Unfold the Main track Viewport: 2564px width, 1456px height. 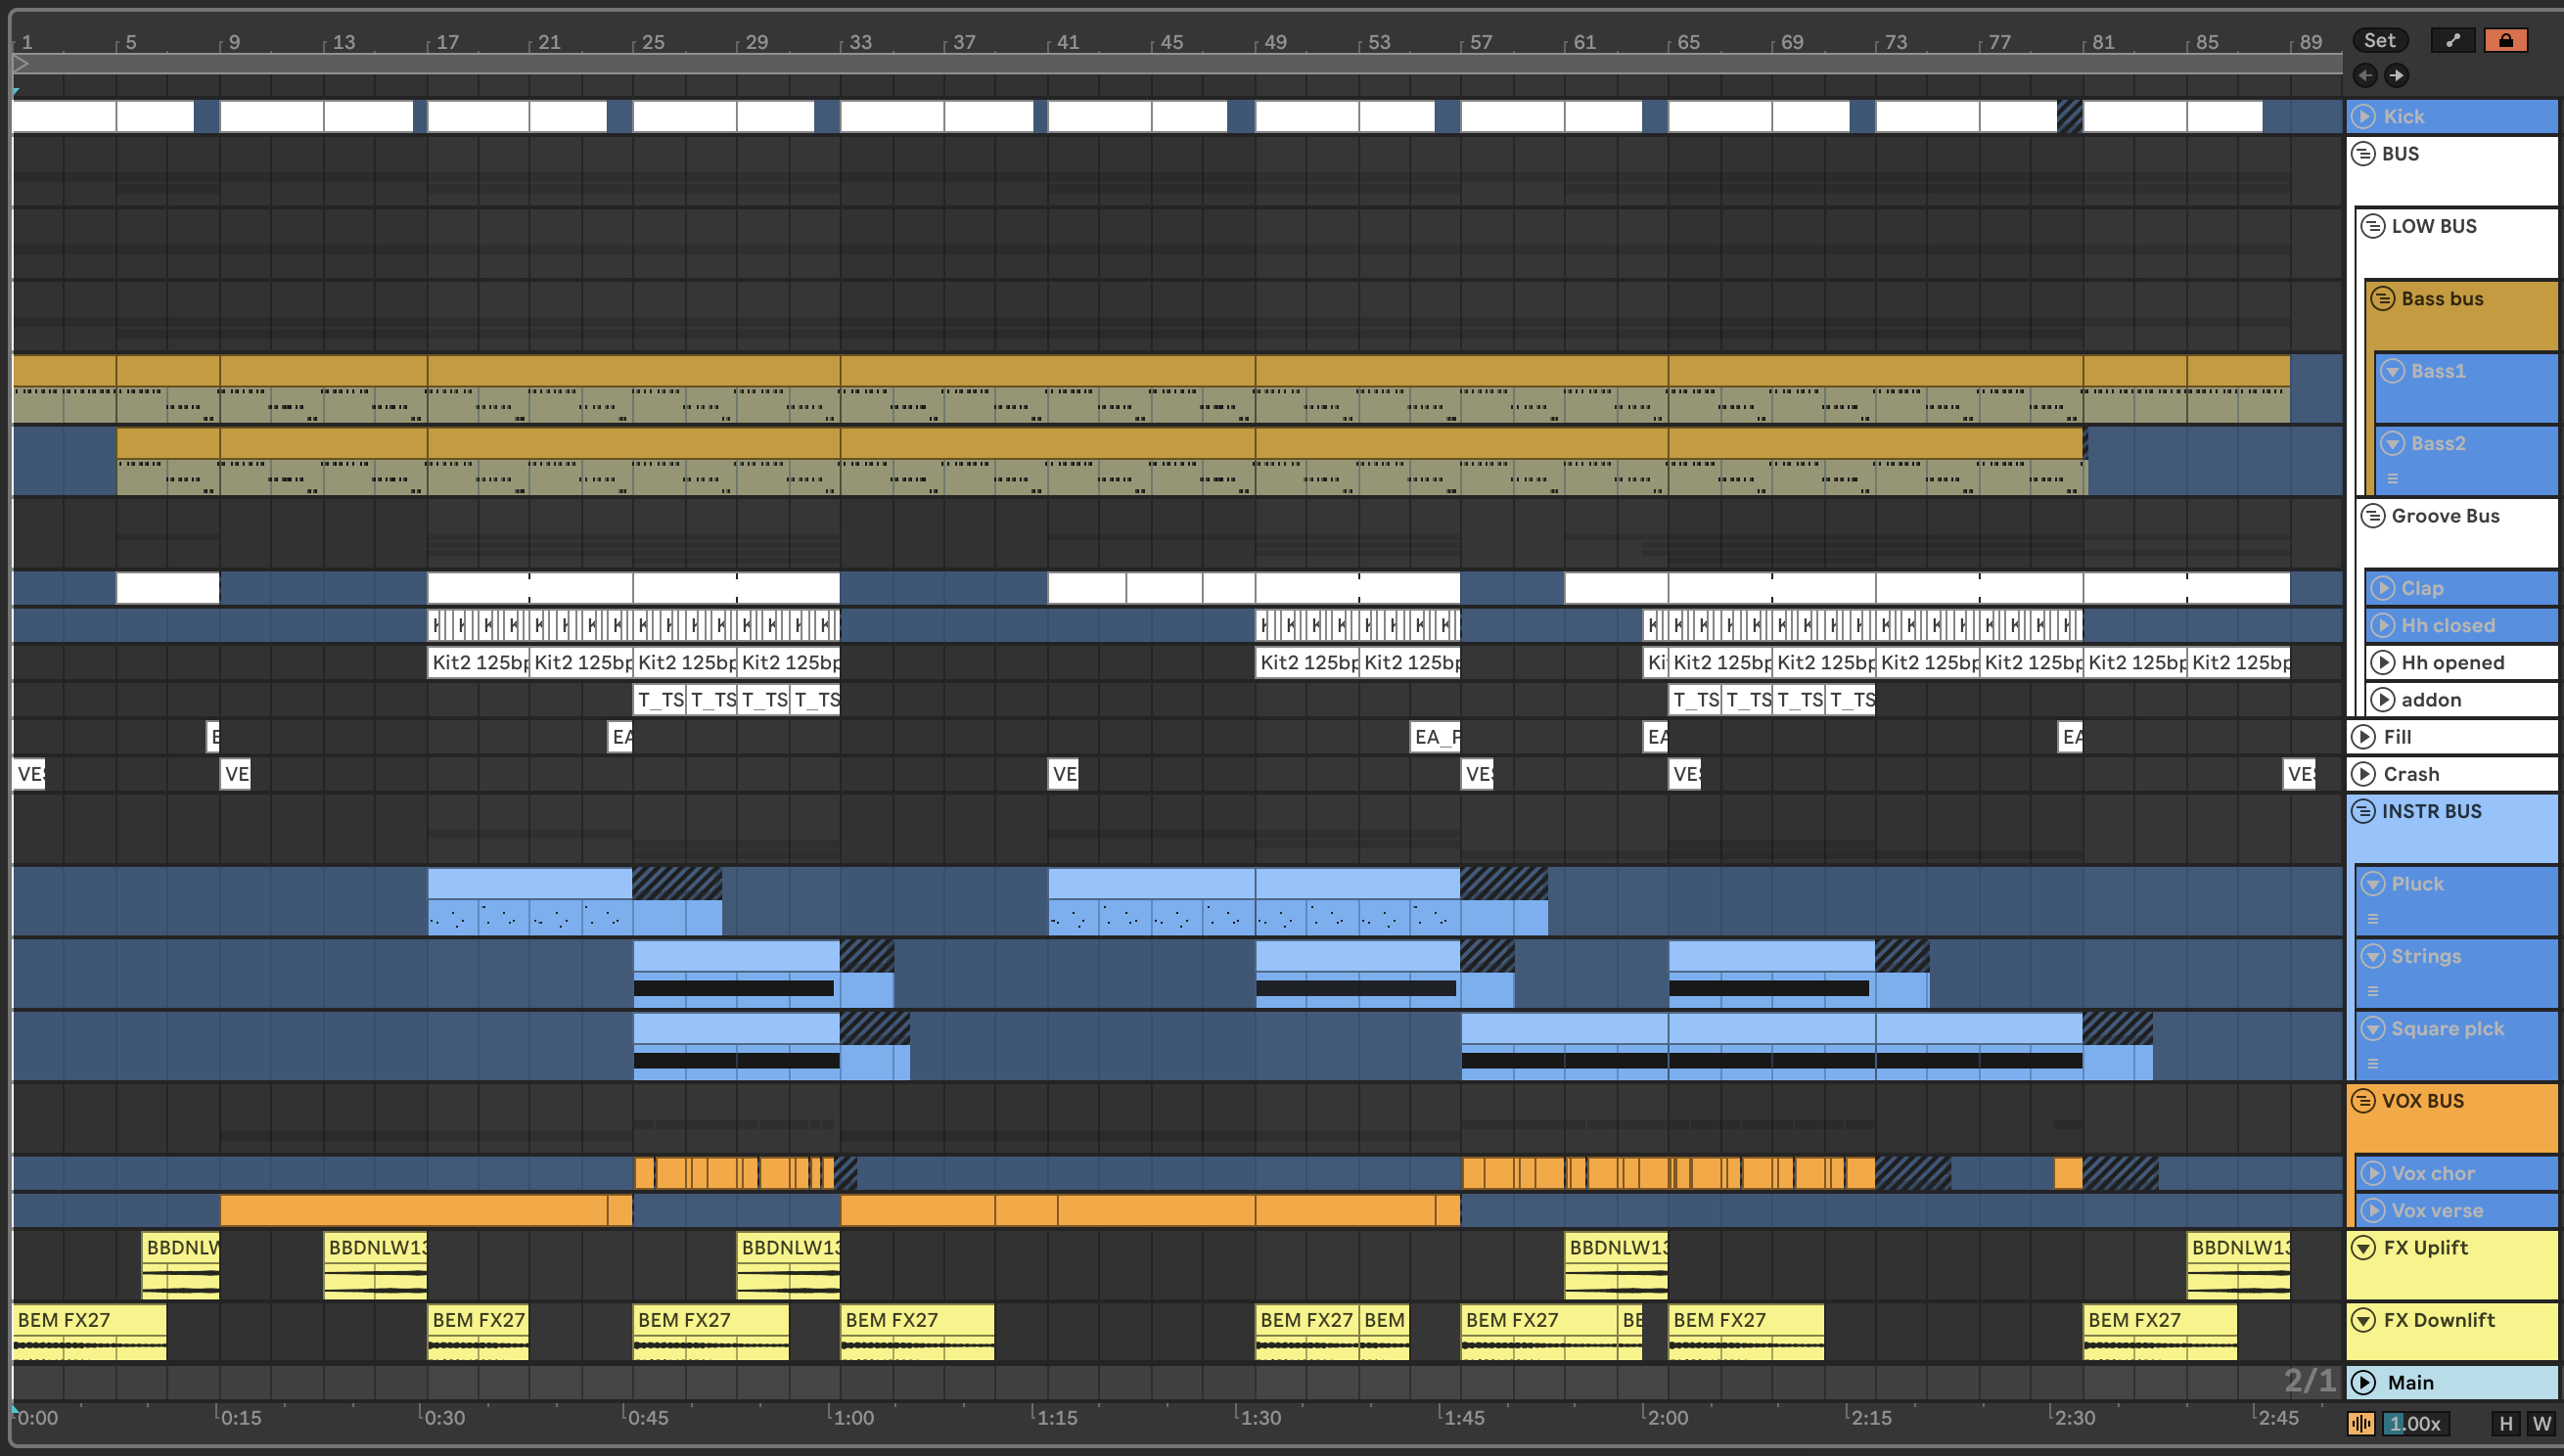click(2364, 1383)
